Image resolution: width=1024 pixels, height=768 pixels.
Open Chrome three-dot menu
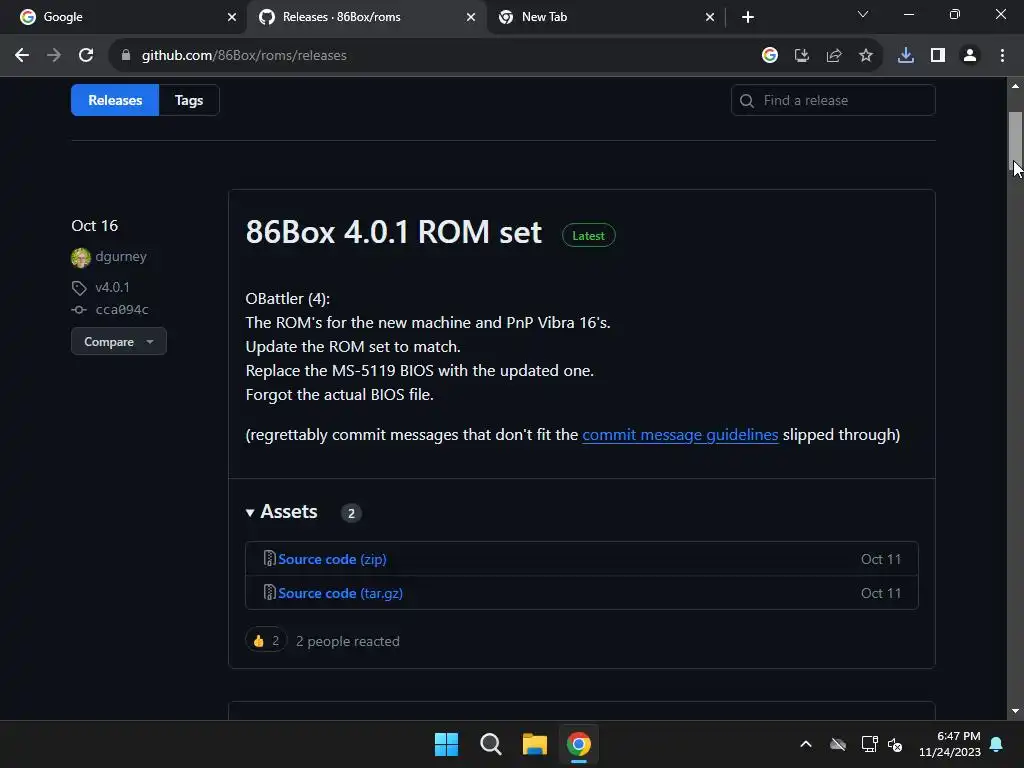pos(1002,56)
